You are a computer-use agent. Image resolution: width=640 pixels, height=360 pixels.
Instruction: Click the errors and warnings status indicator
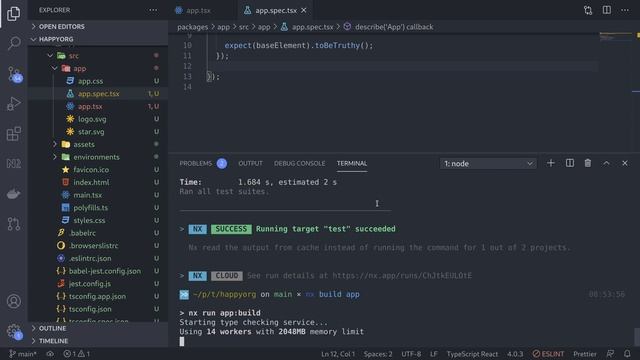click(77, 354)
